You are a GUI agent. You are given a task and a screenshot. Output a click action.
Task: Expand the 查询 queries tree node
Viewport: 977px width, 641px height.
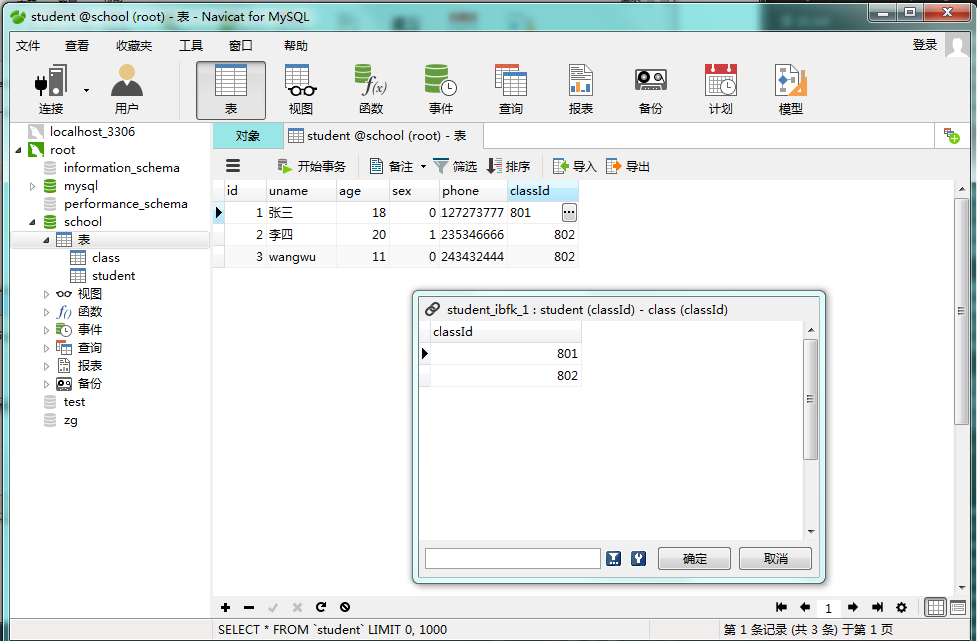pos(46,348)
